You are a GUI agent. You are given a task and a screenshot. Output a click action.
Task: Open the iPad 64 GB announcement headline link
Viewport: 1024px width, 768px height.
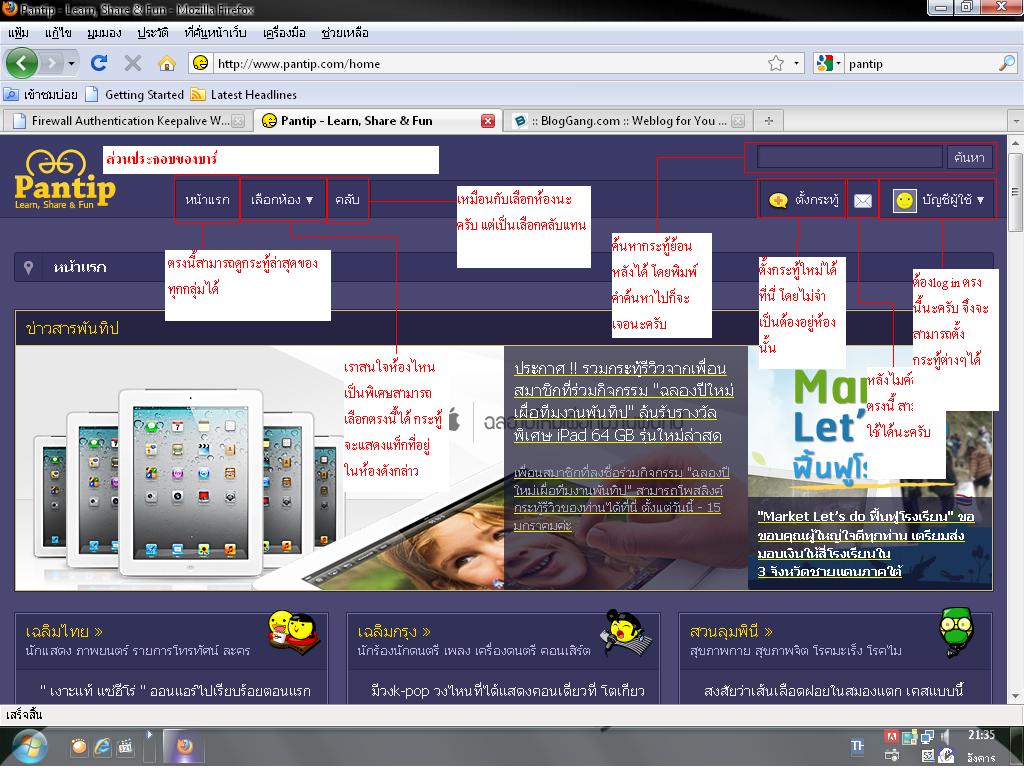click(624, 402)
